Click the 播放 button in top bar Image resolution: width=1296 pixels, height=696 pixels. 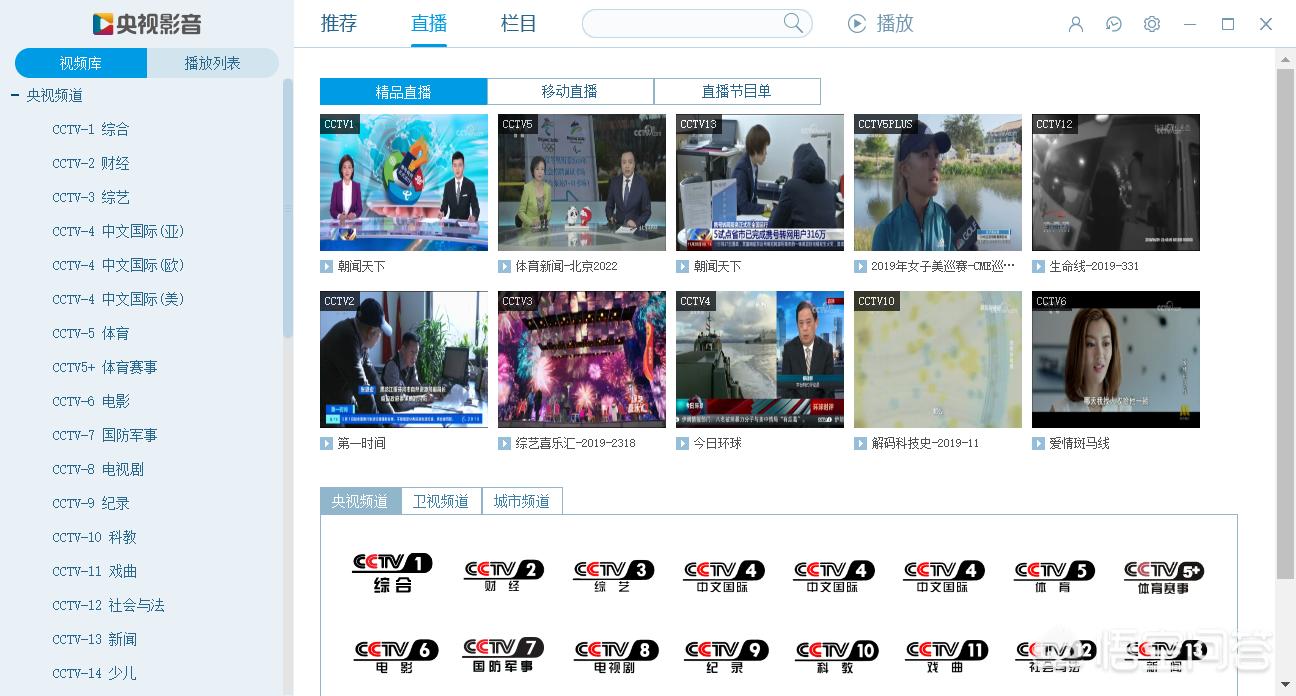click(x=881, y=23)
